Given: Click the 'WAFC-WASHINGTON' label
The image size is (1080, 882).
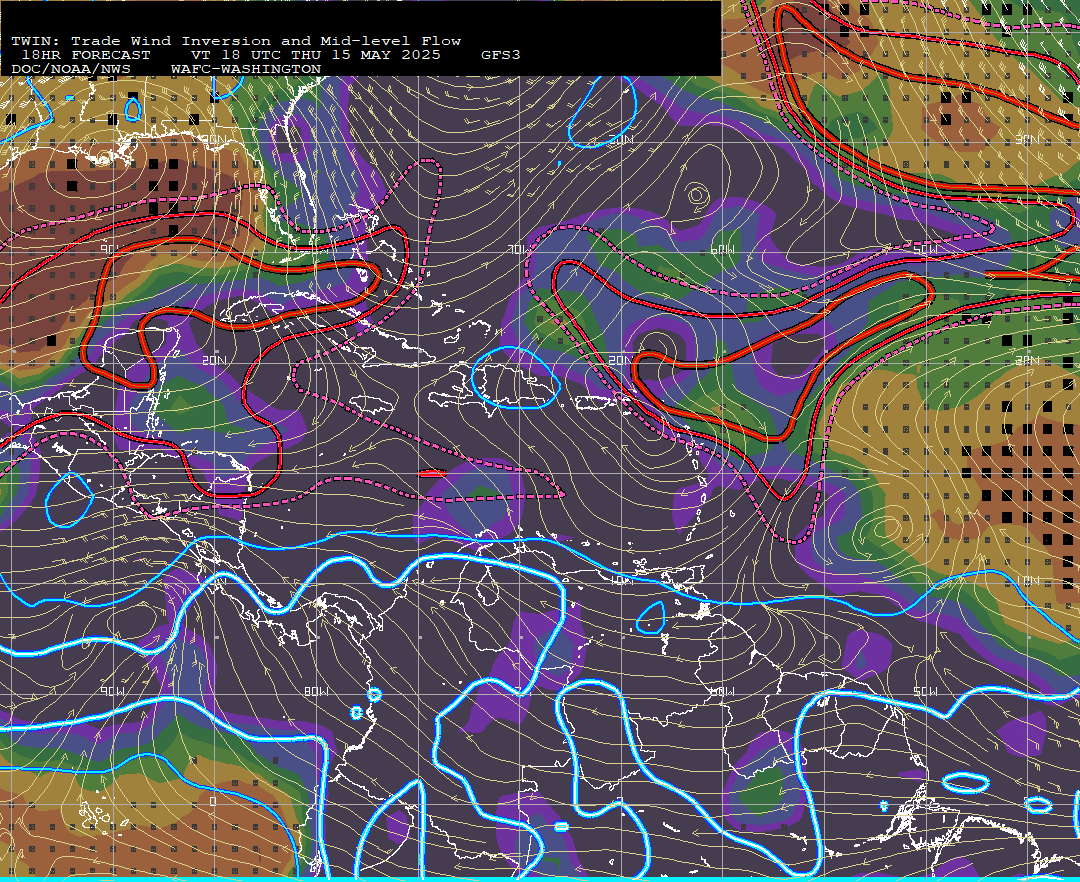Looking at the screenshot, I should click(246, 70).
